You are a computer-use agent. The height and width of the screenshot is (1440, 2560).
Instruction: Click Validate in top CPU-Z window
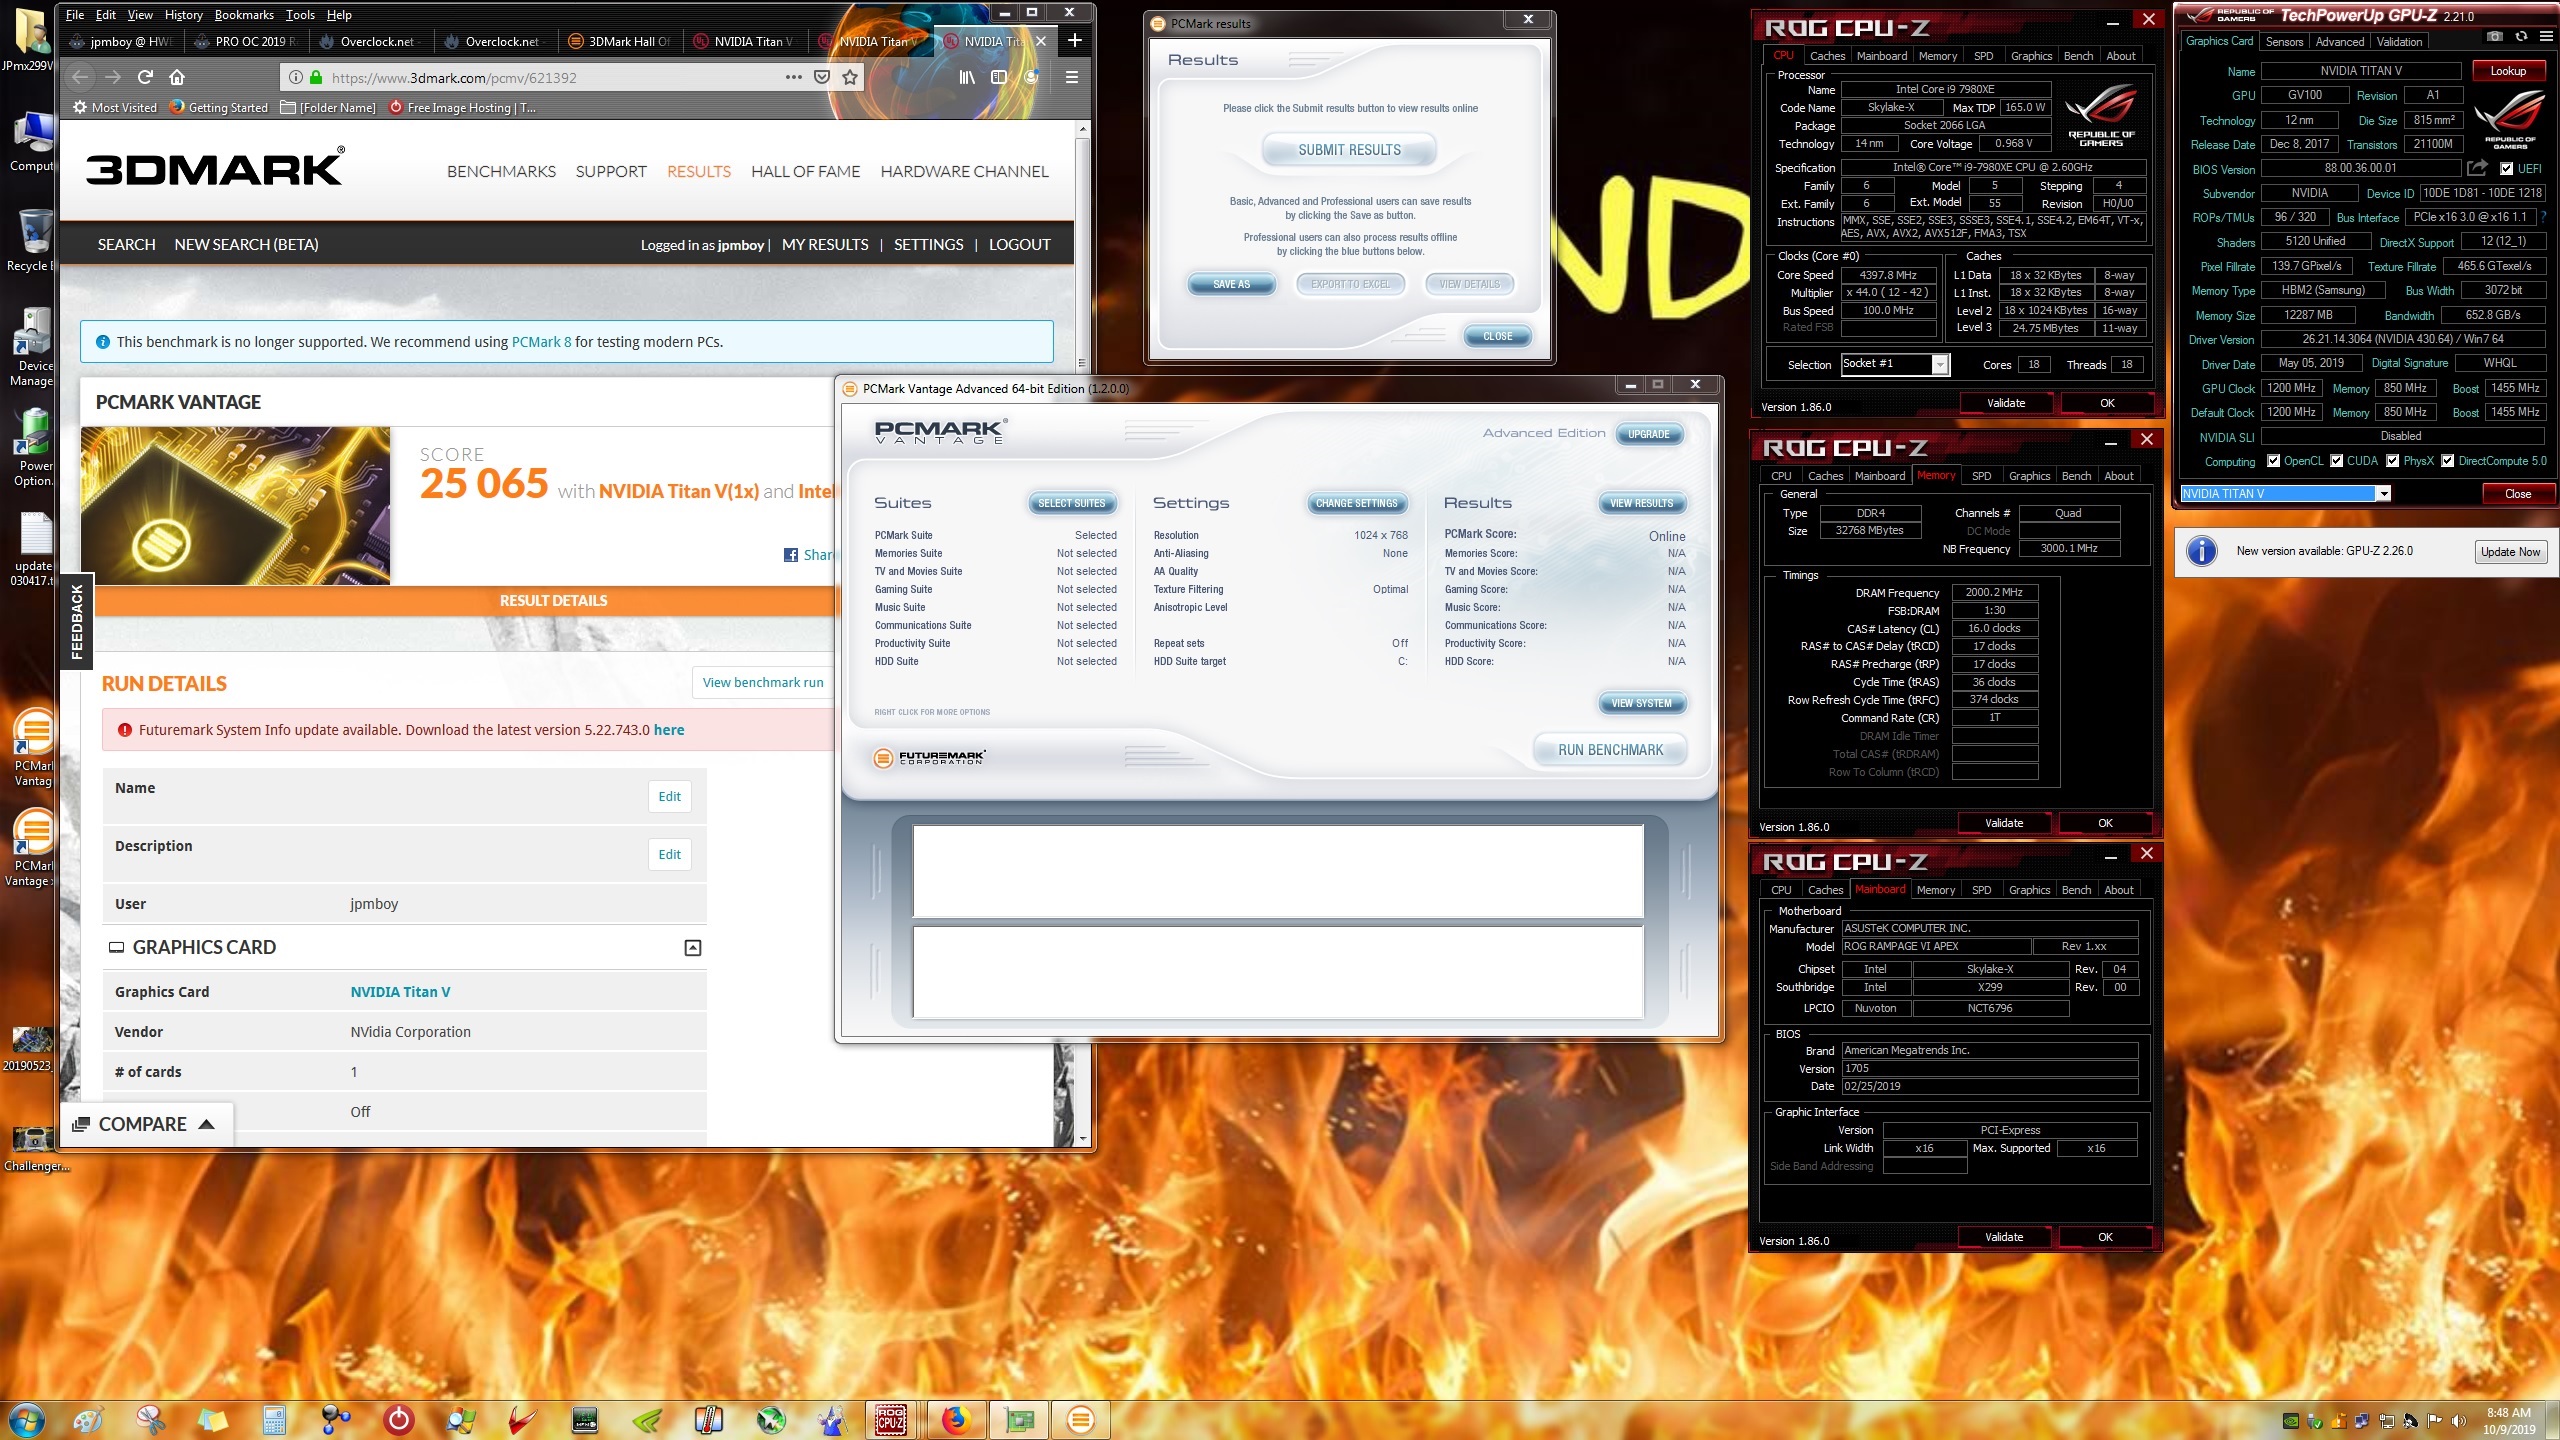(2005, 403)
